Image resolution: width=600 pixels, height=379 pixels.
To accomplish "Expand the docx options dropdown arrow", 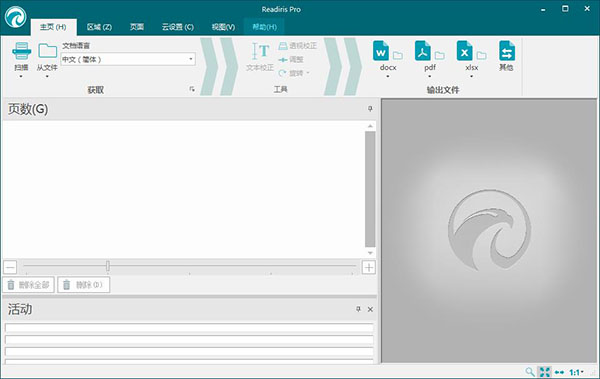I will tap(388, 77).
